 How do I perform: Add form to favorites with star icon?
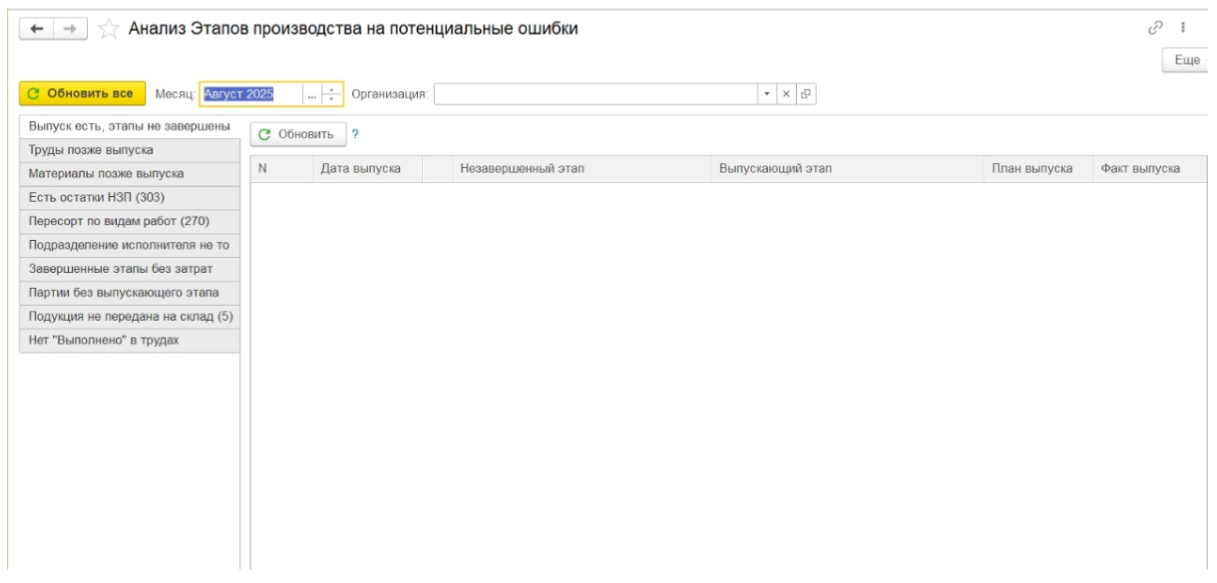pos(108,29)
